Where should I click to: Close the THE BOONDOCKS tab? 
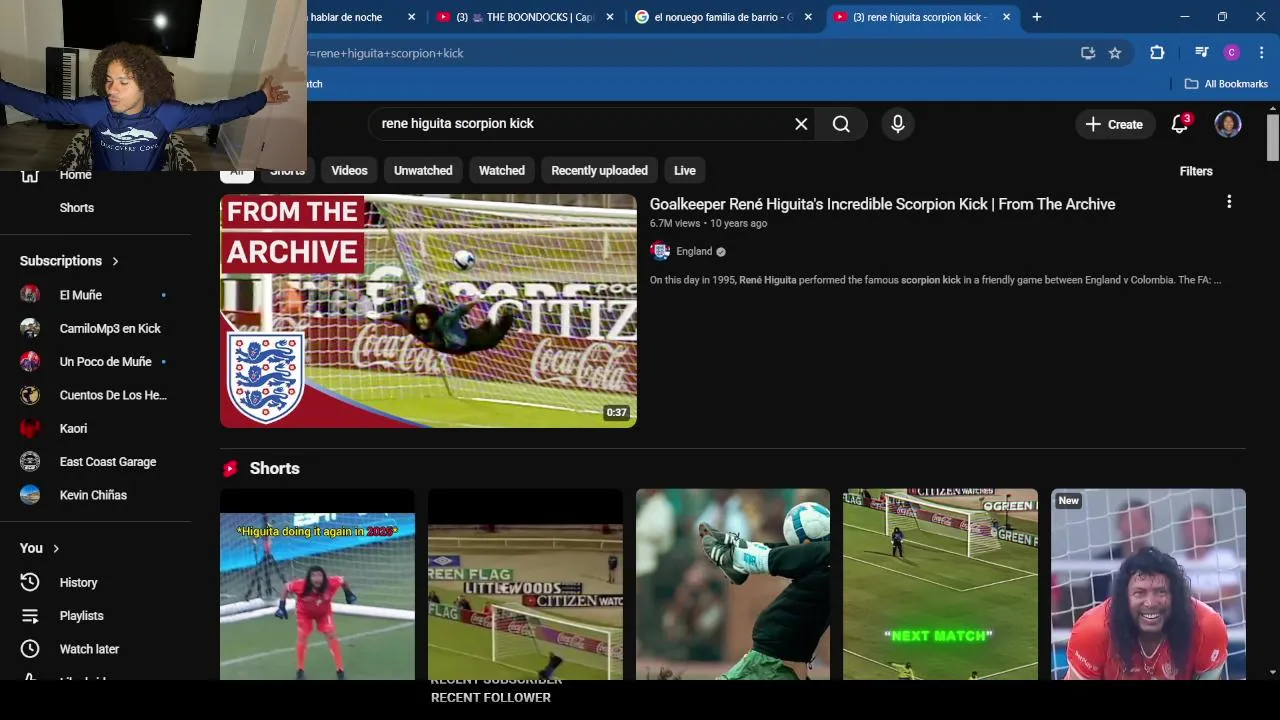point(610,17)
